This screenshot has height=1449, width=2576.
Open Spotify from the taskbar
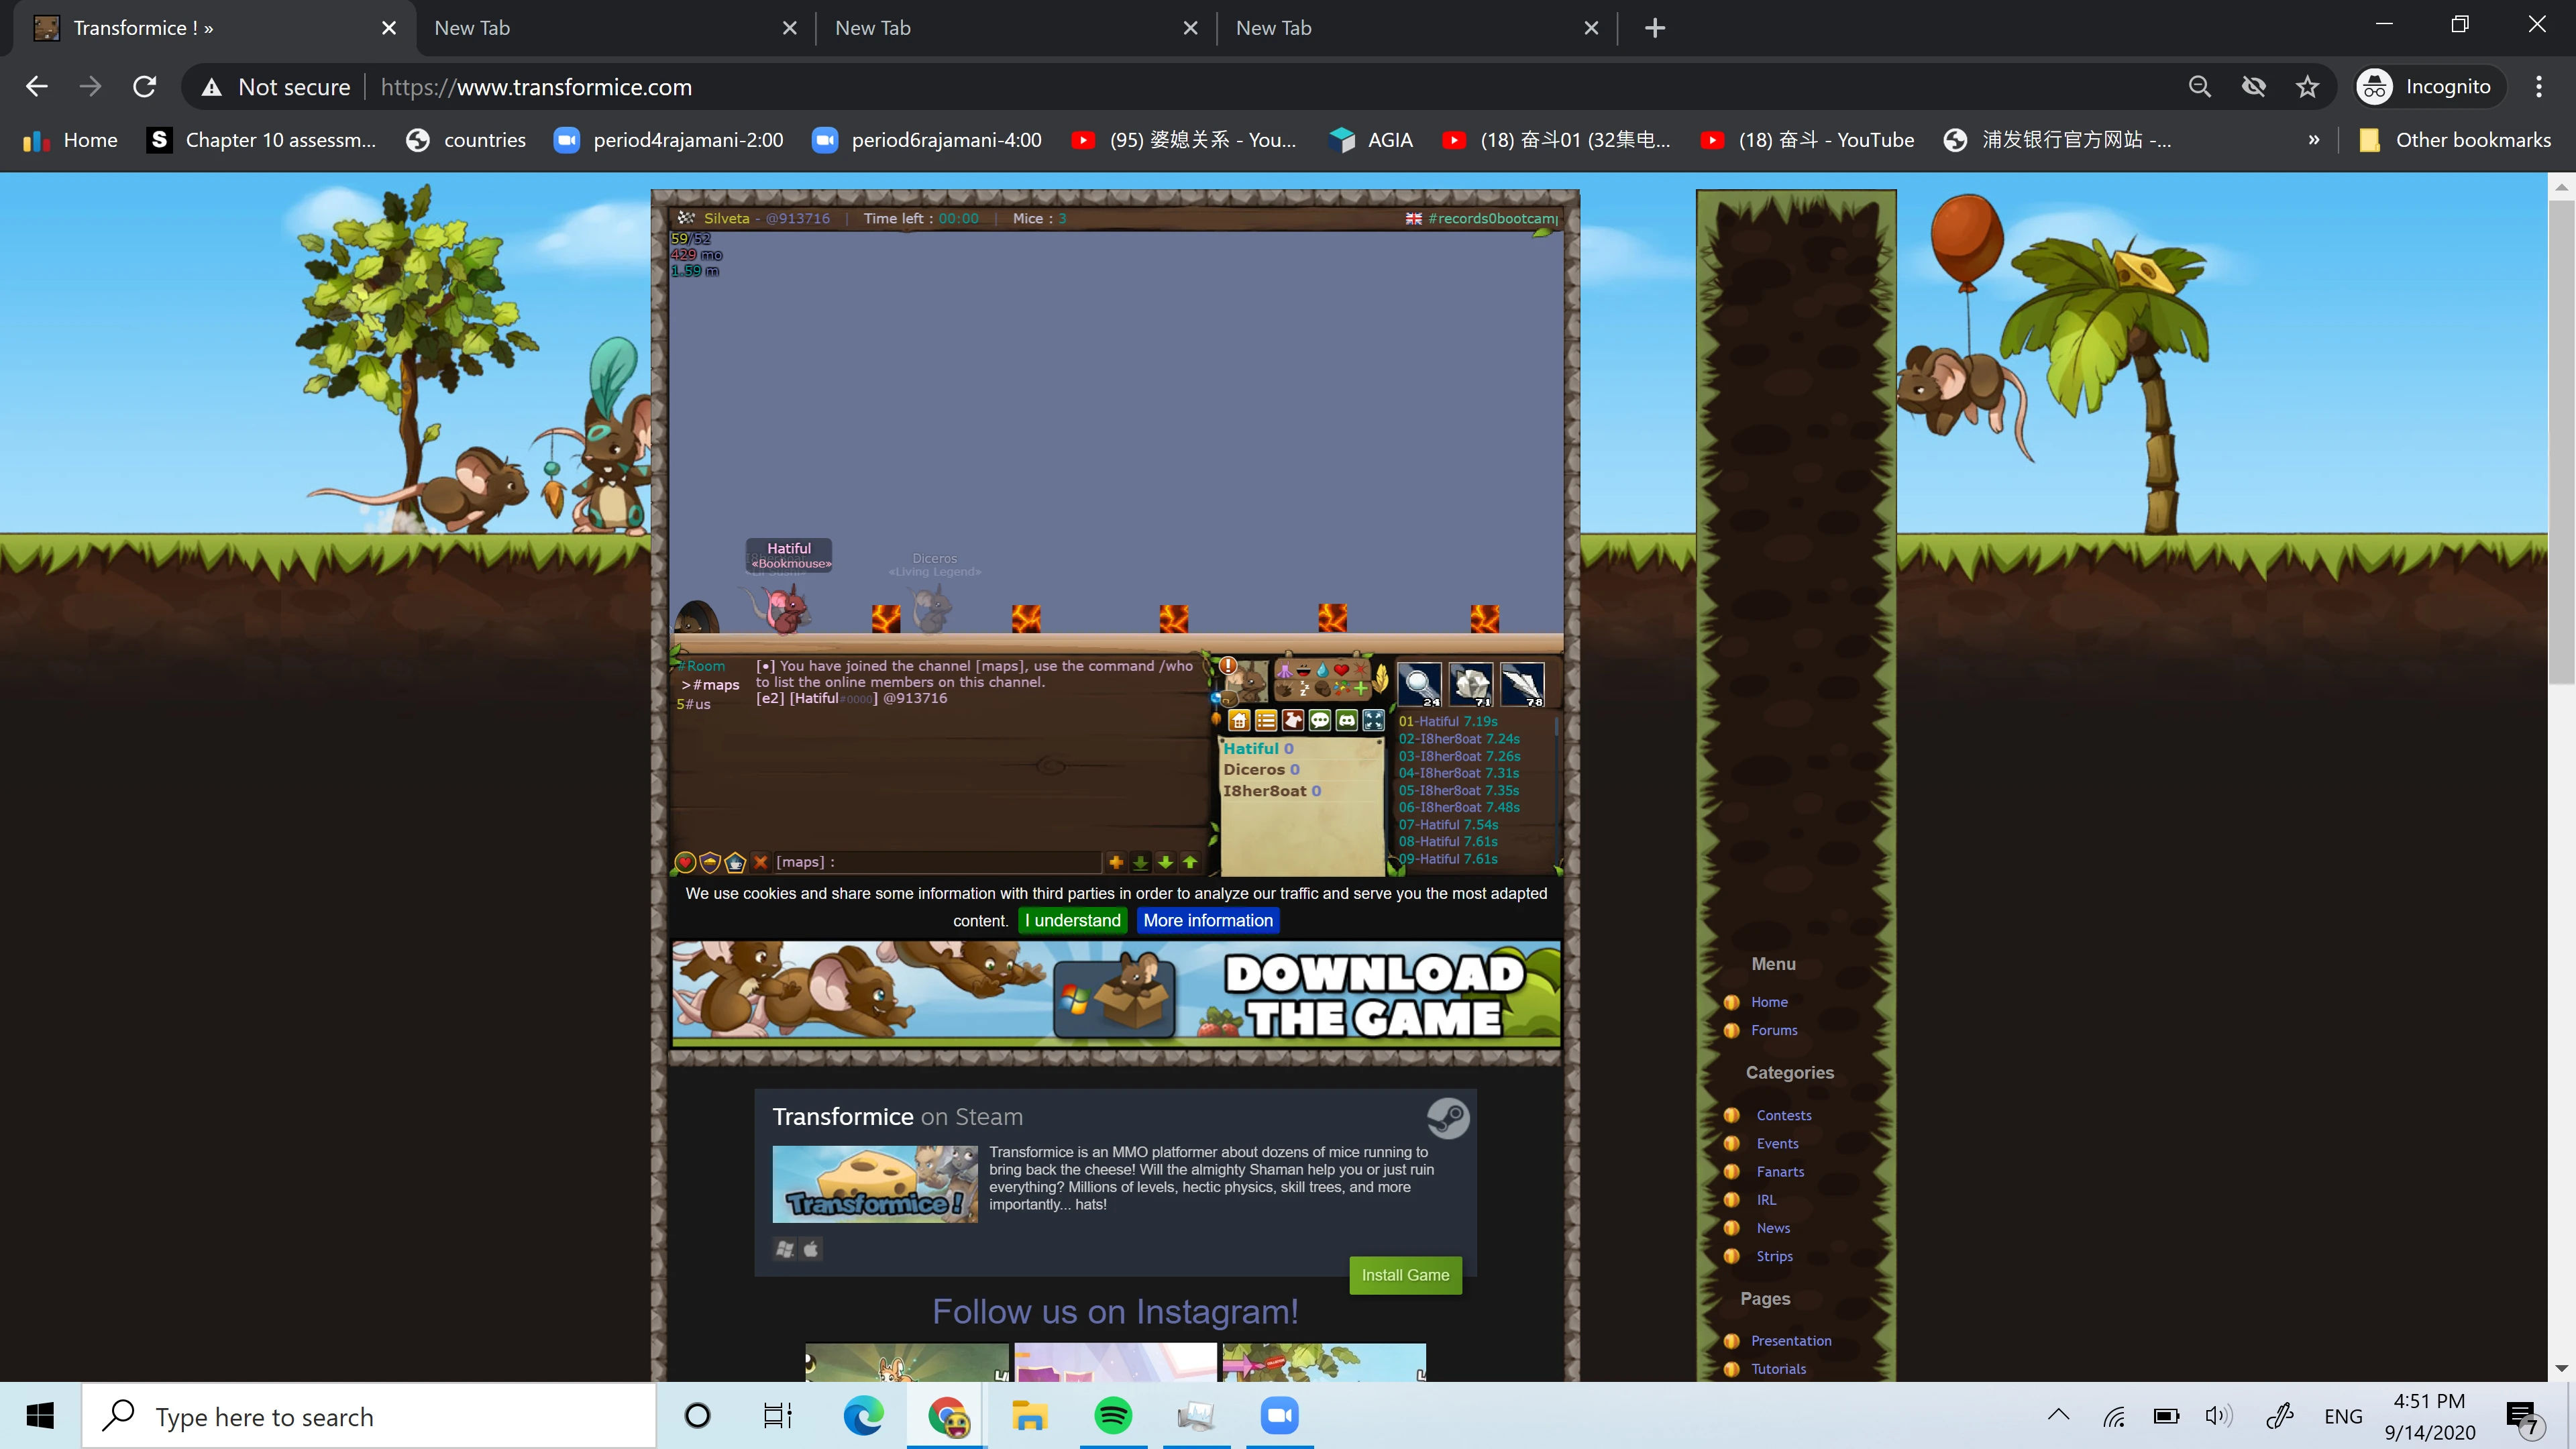pos(1113,1416)
